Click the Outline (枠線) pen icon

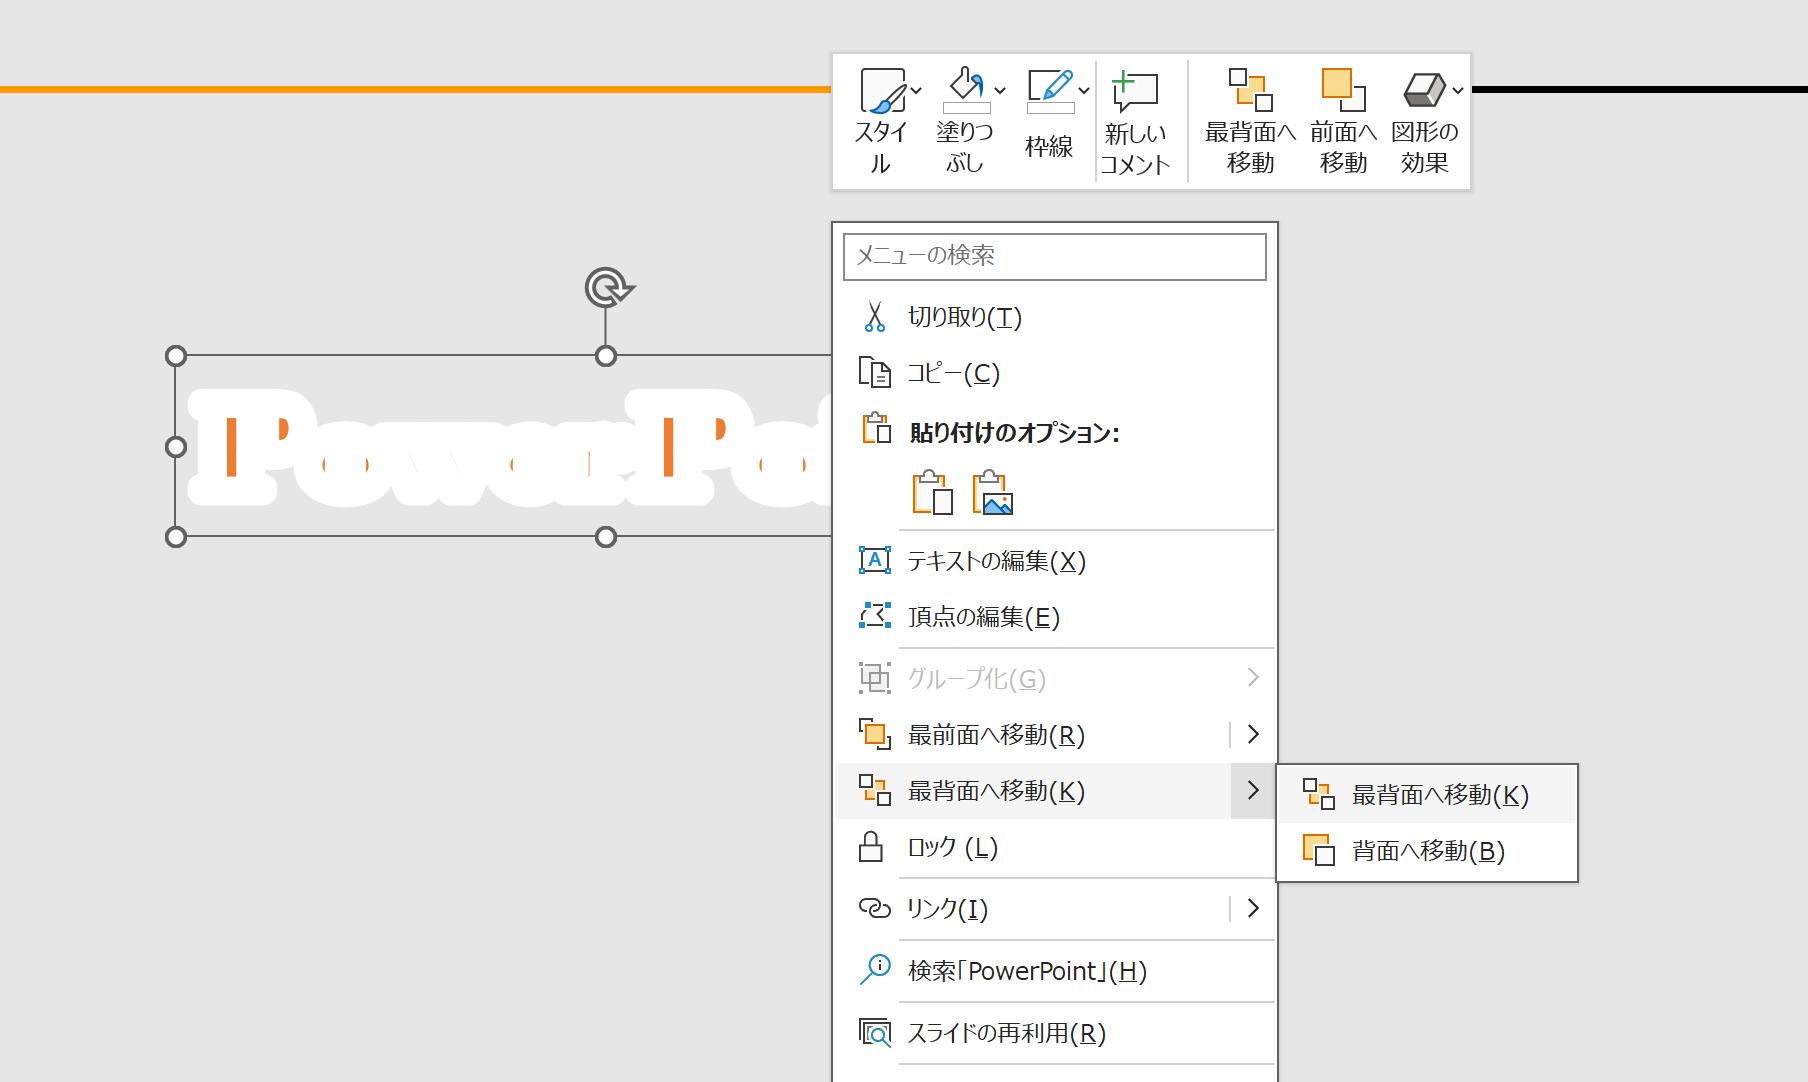(1048, 90)
